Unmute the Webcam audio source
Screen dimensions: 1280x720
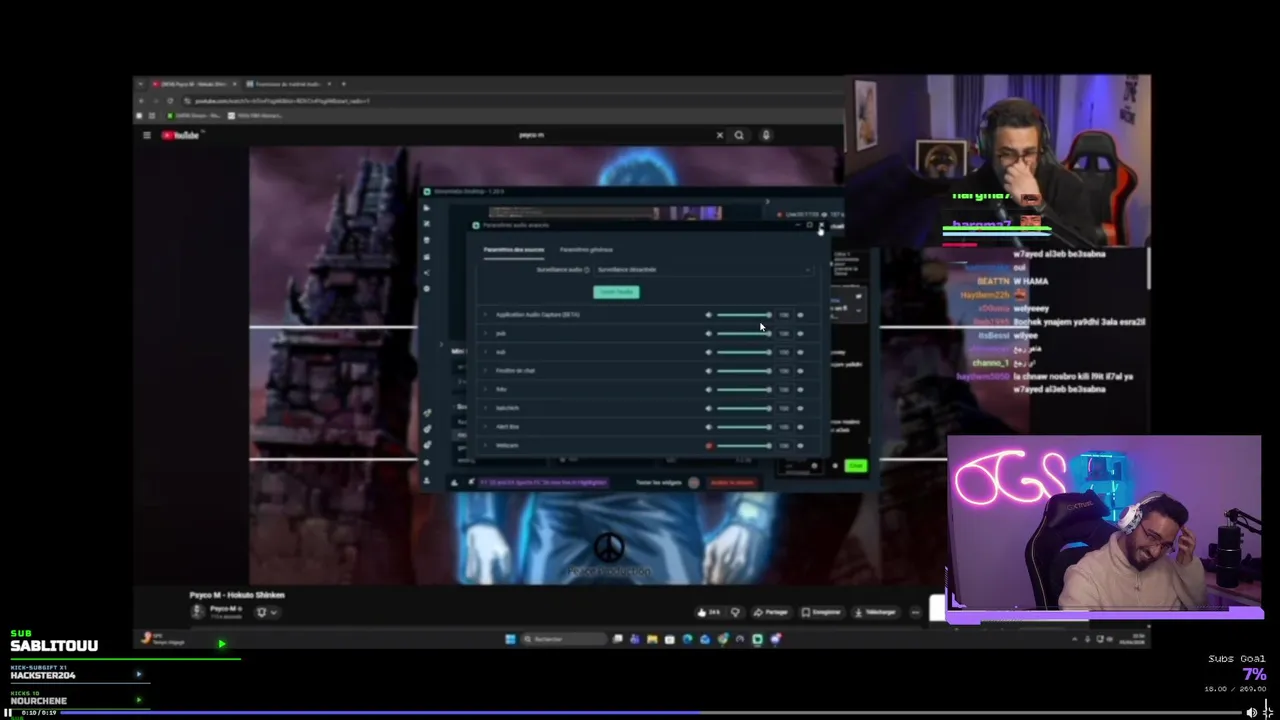pyautogui.click(x=708, y=446)
